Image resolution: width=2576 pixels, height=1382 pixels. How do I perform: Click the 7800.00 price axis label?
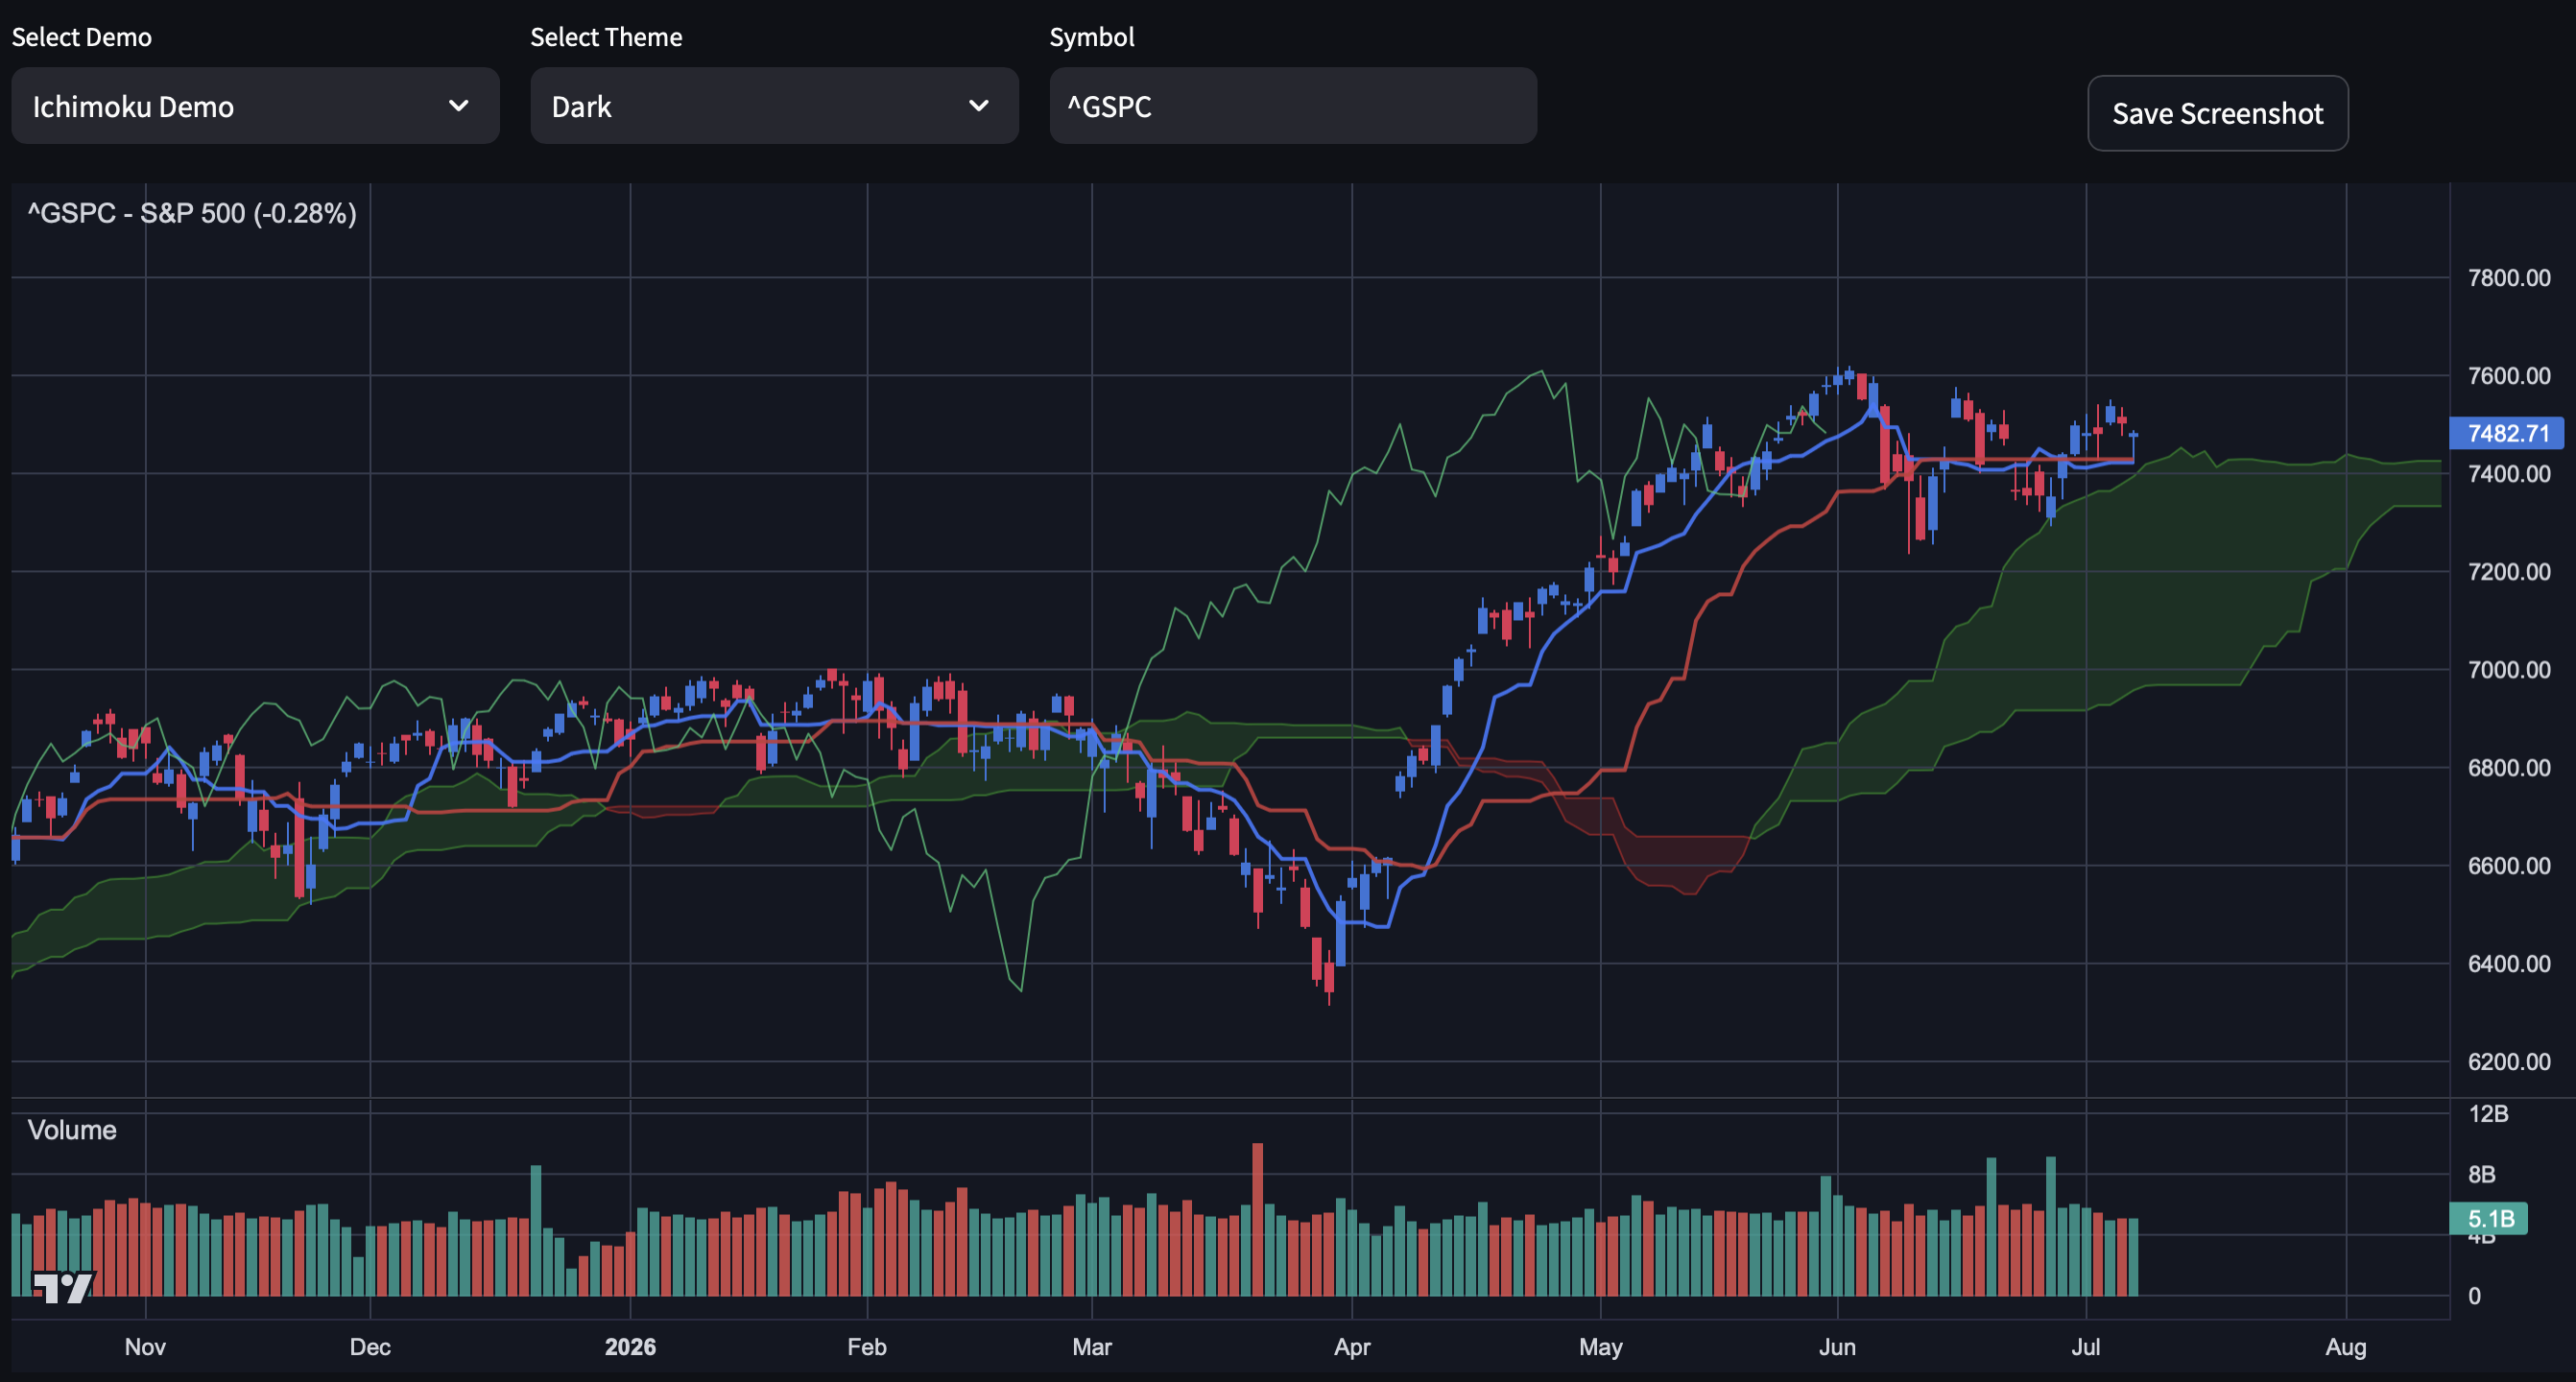(2508, 277)
